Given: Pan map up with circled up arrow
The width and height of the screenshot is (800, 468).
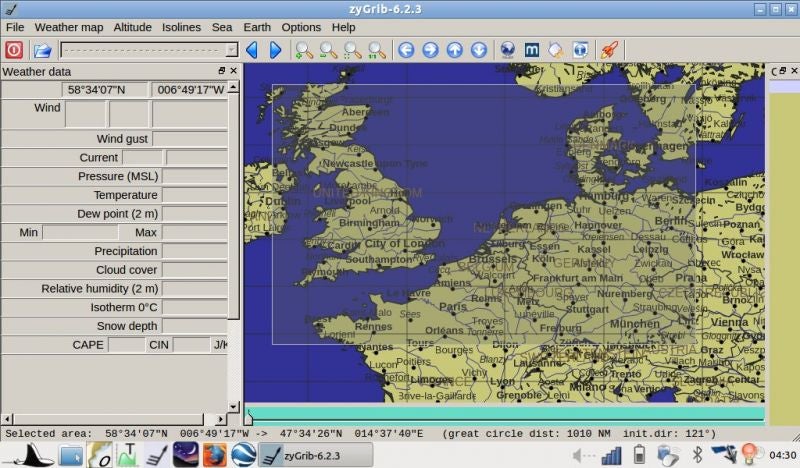Looking at the screenshot, I should point(455,50).
